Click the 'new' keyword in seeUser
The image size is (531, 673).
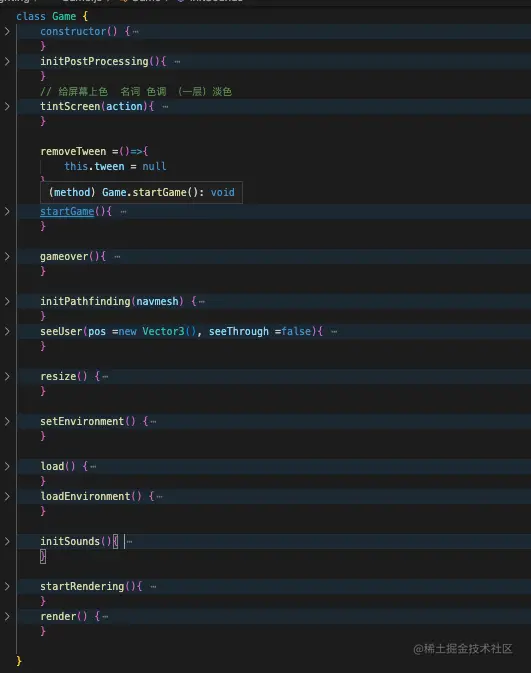[x=127, y=332]
